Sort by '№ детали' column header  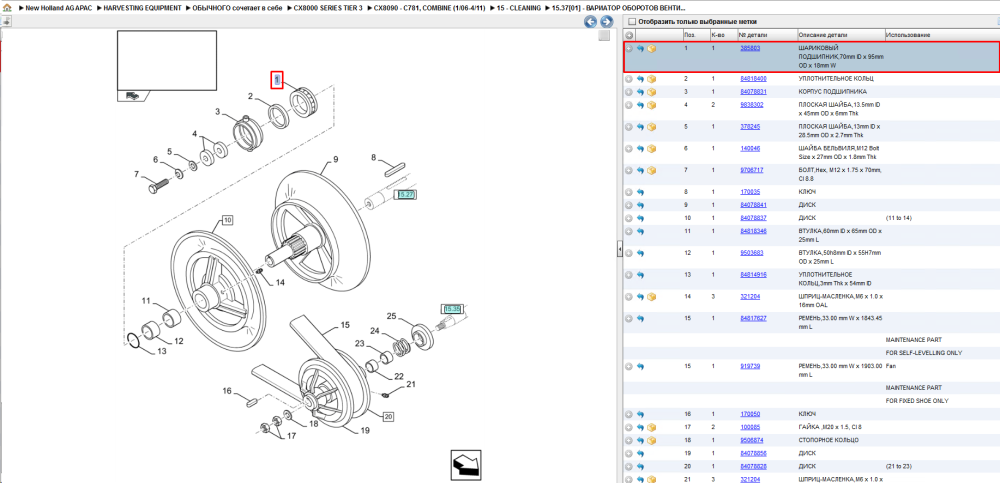pos(753,34)
